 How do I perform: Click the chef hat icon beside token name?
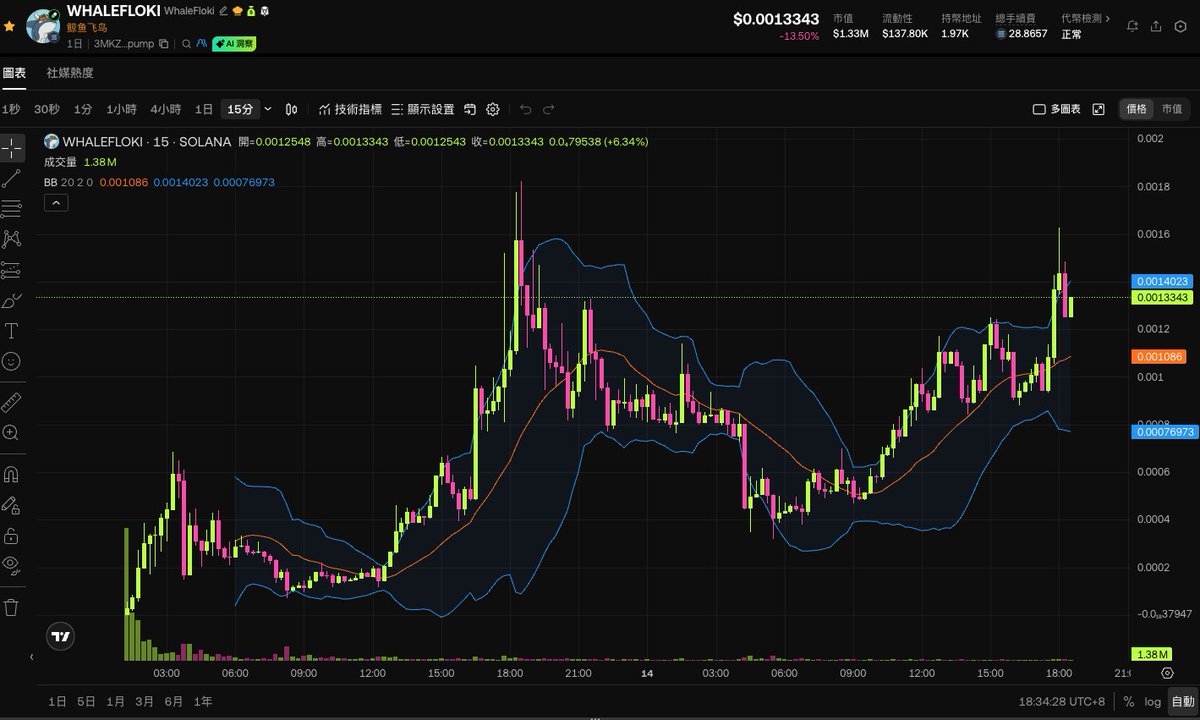point(237,10)
